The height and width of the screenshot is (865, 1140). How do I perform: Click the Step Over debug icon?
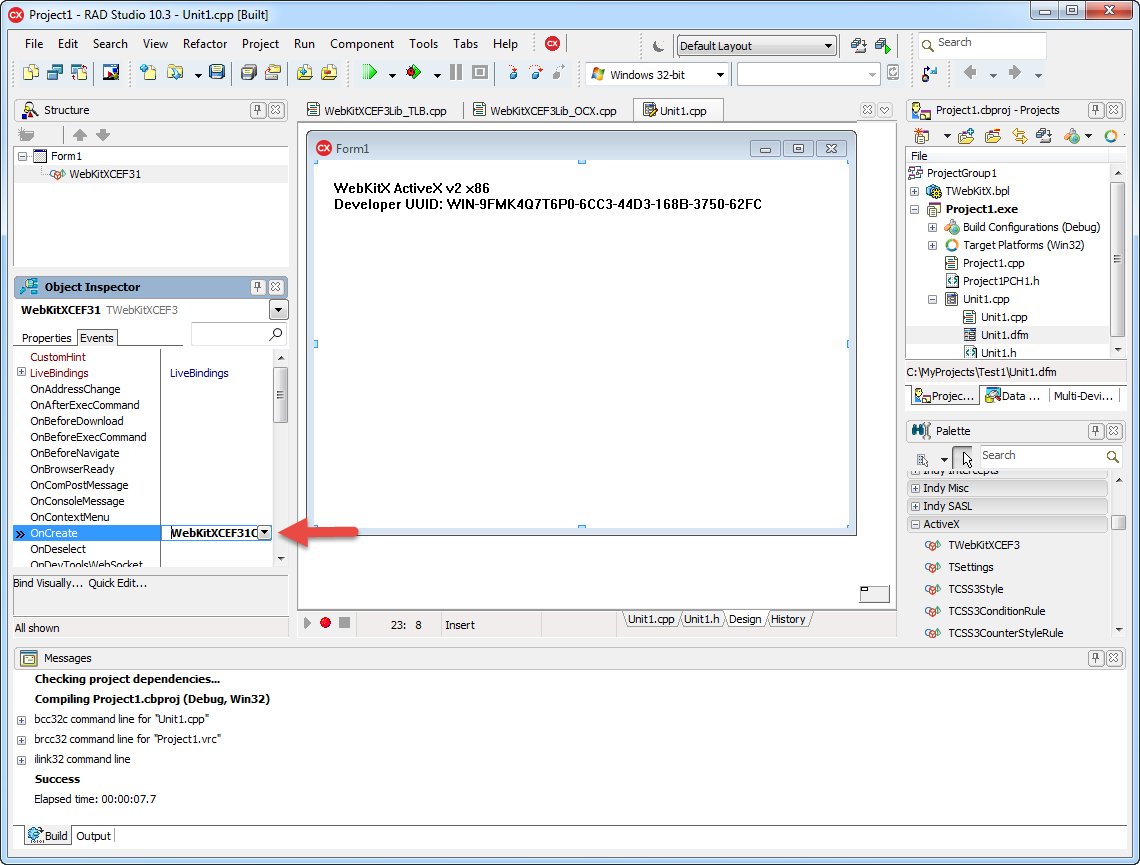536,72
